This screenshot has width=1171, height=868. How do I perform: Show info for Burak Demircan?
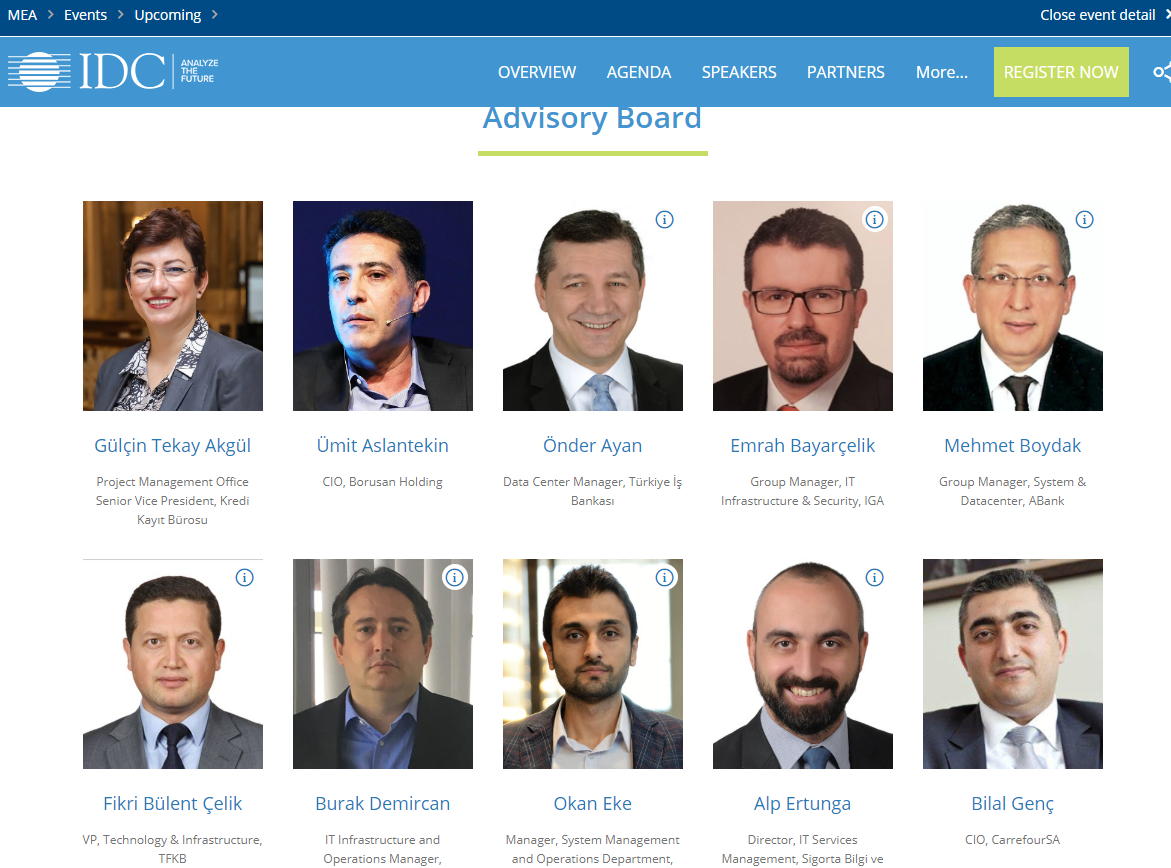454,577
